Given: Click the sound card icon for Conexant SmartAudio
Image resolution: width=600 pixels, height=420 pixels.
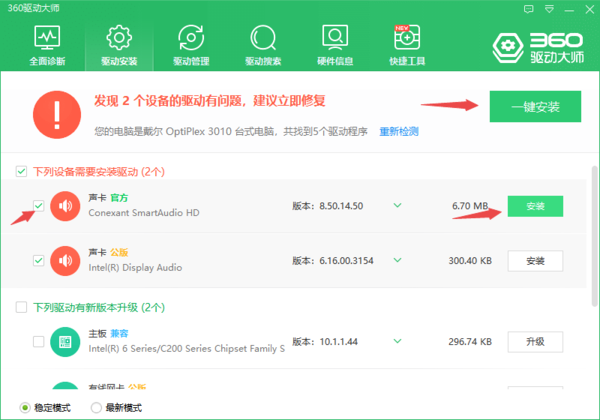Looking at the screenshot, I should (65, 206).
